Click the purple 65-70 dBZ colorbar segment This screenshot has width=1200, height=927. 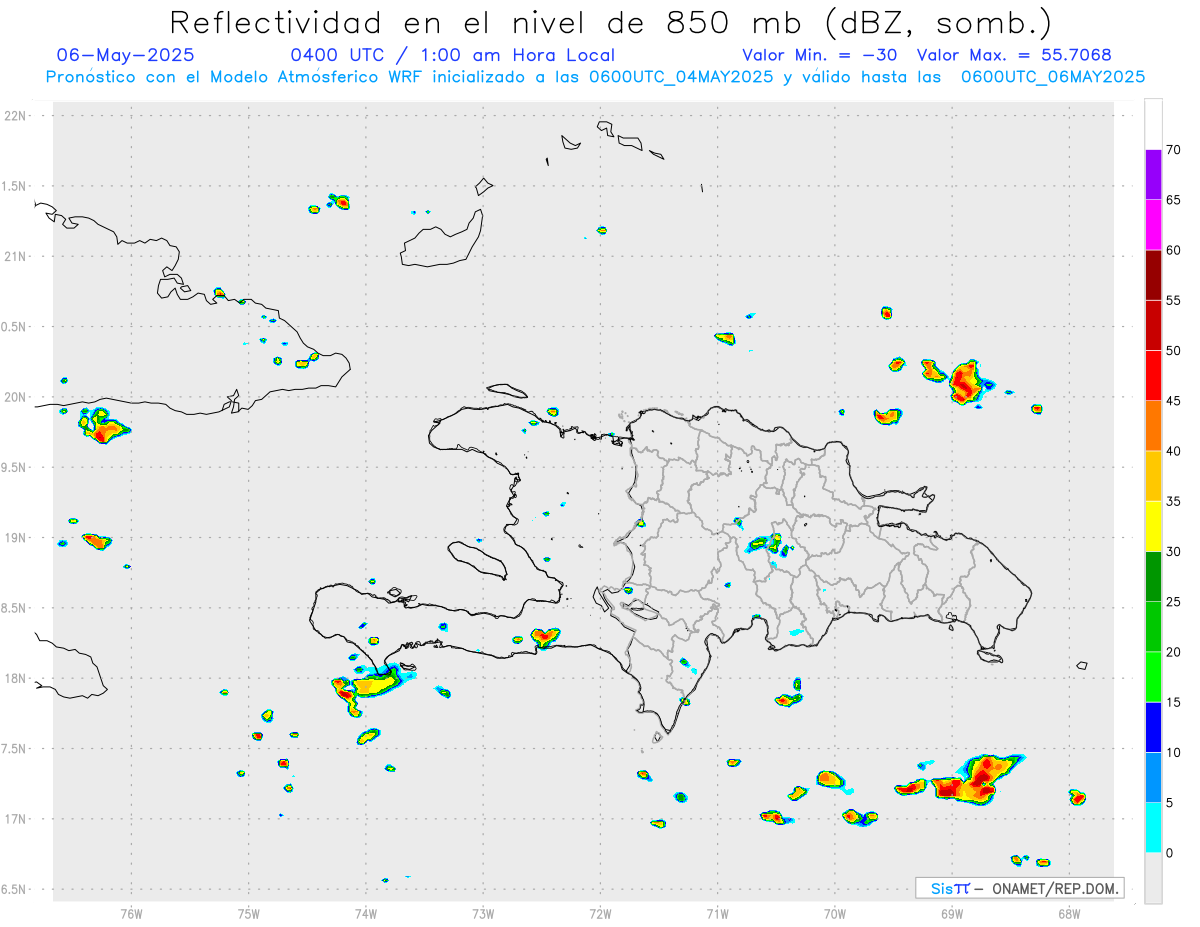point(1153,174)
